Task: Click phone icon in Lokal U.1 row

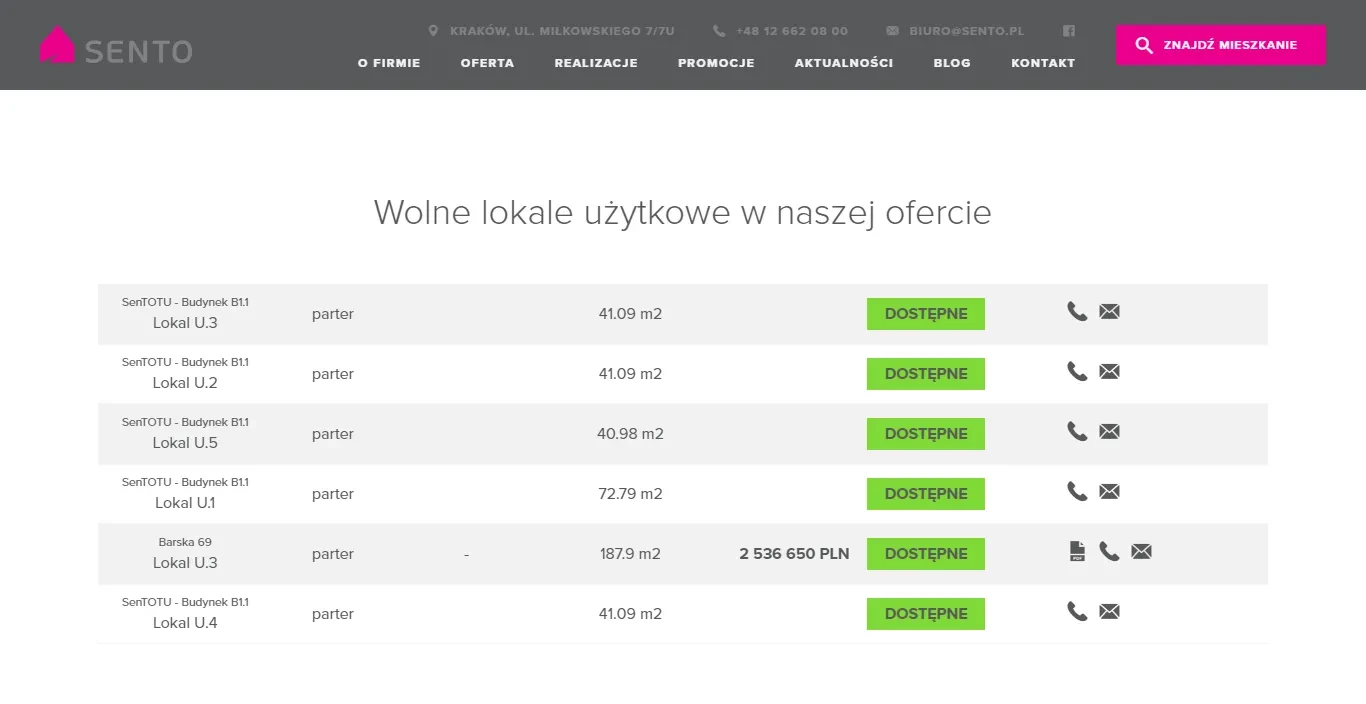Action: point(1077,491)
